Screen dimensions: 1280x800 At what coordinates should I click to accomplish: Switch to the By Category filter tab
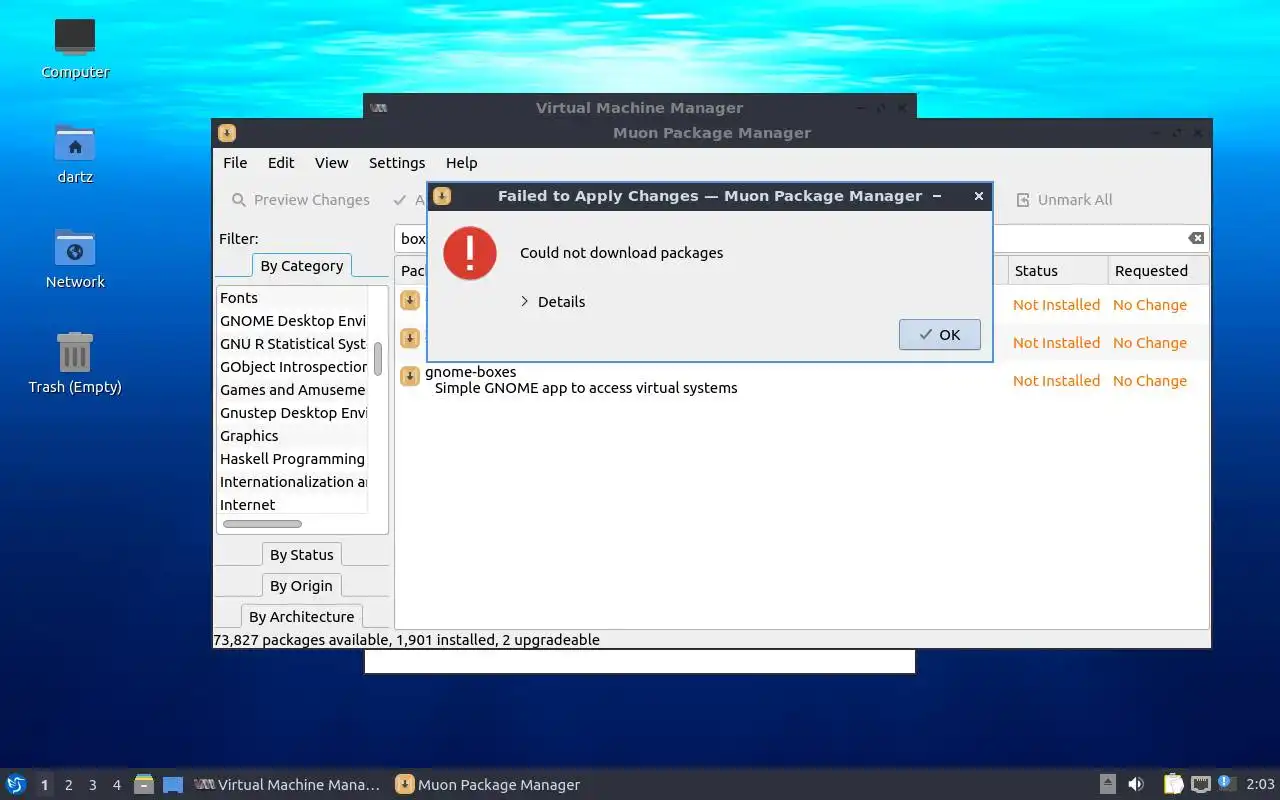pos(301,266)
